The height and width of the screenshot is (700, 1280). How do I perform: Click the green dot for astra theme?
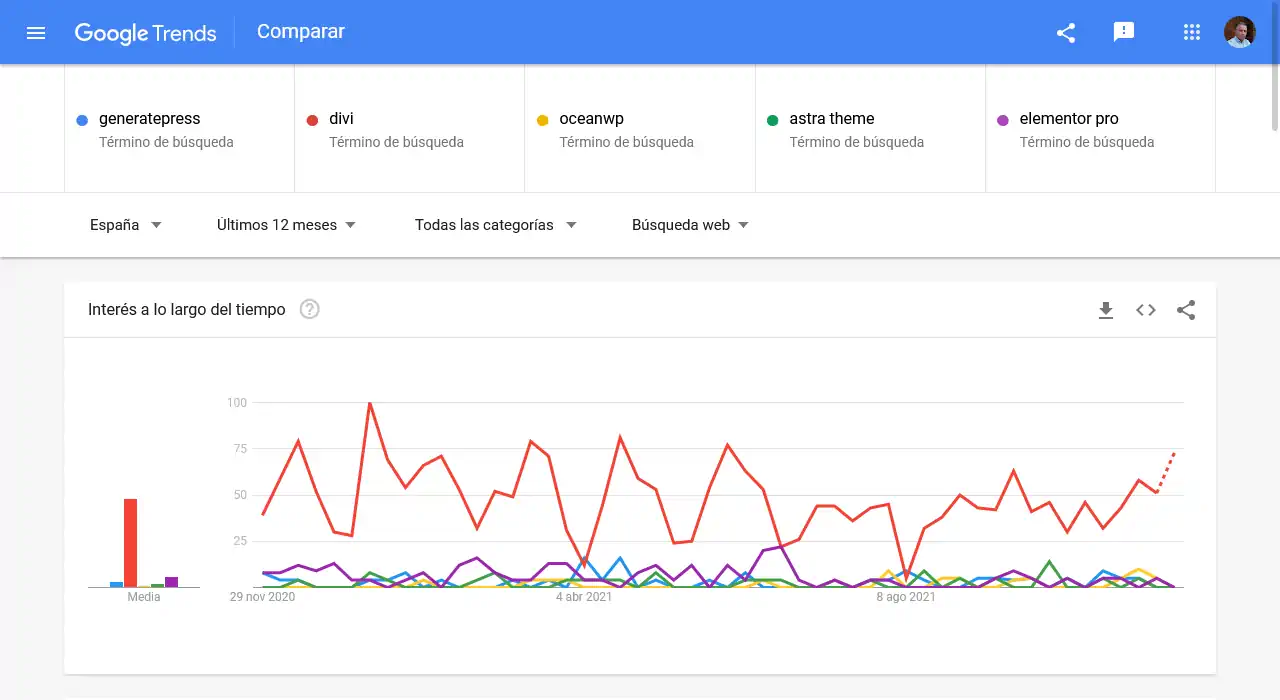pyautogui.click(x=773, y=120)
